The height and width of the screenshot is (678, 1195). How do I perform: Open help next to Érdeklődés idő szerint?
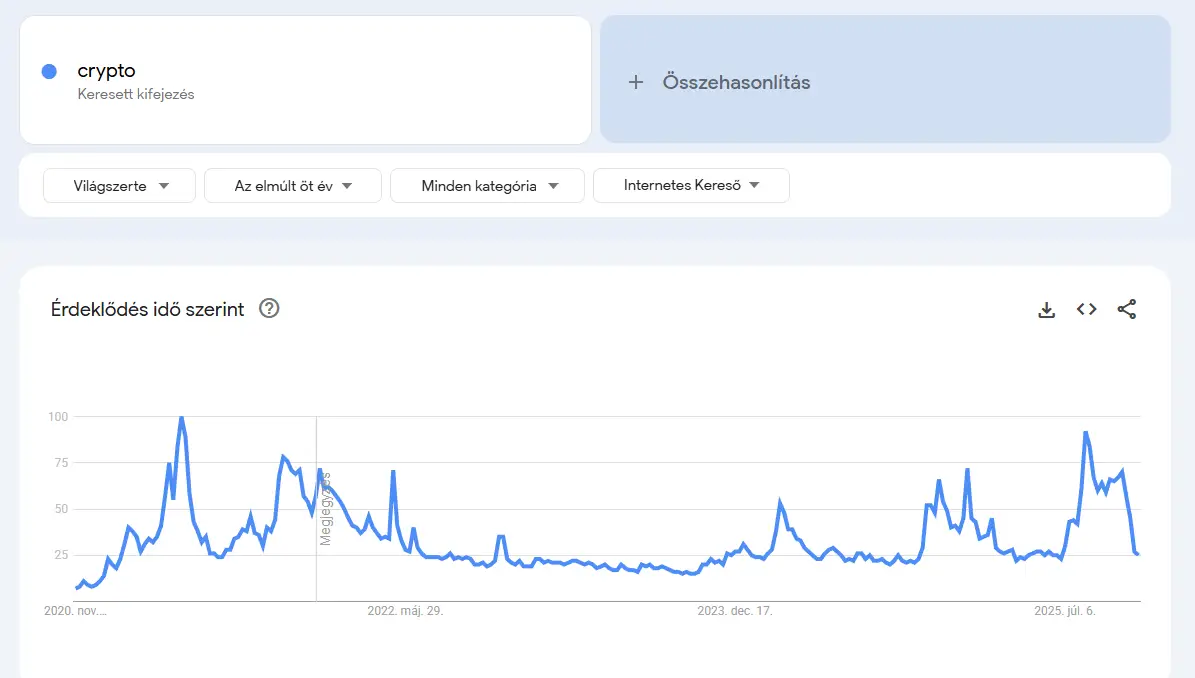tap(269, 309)
